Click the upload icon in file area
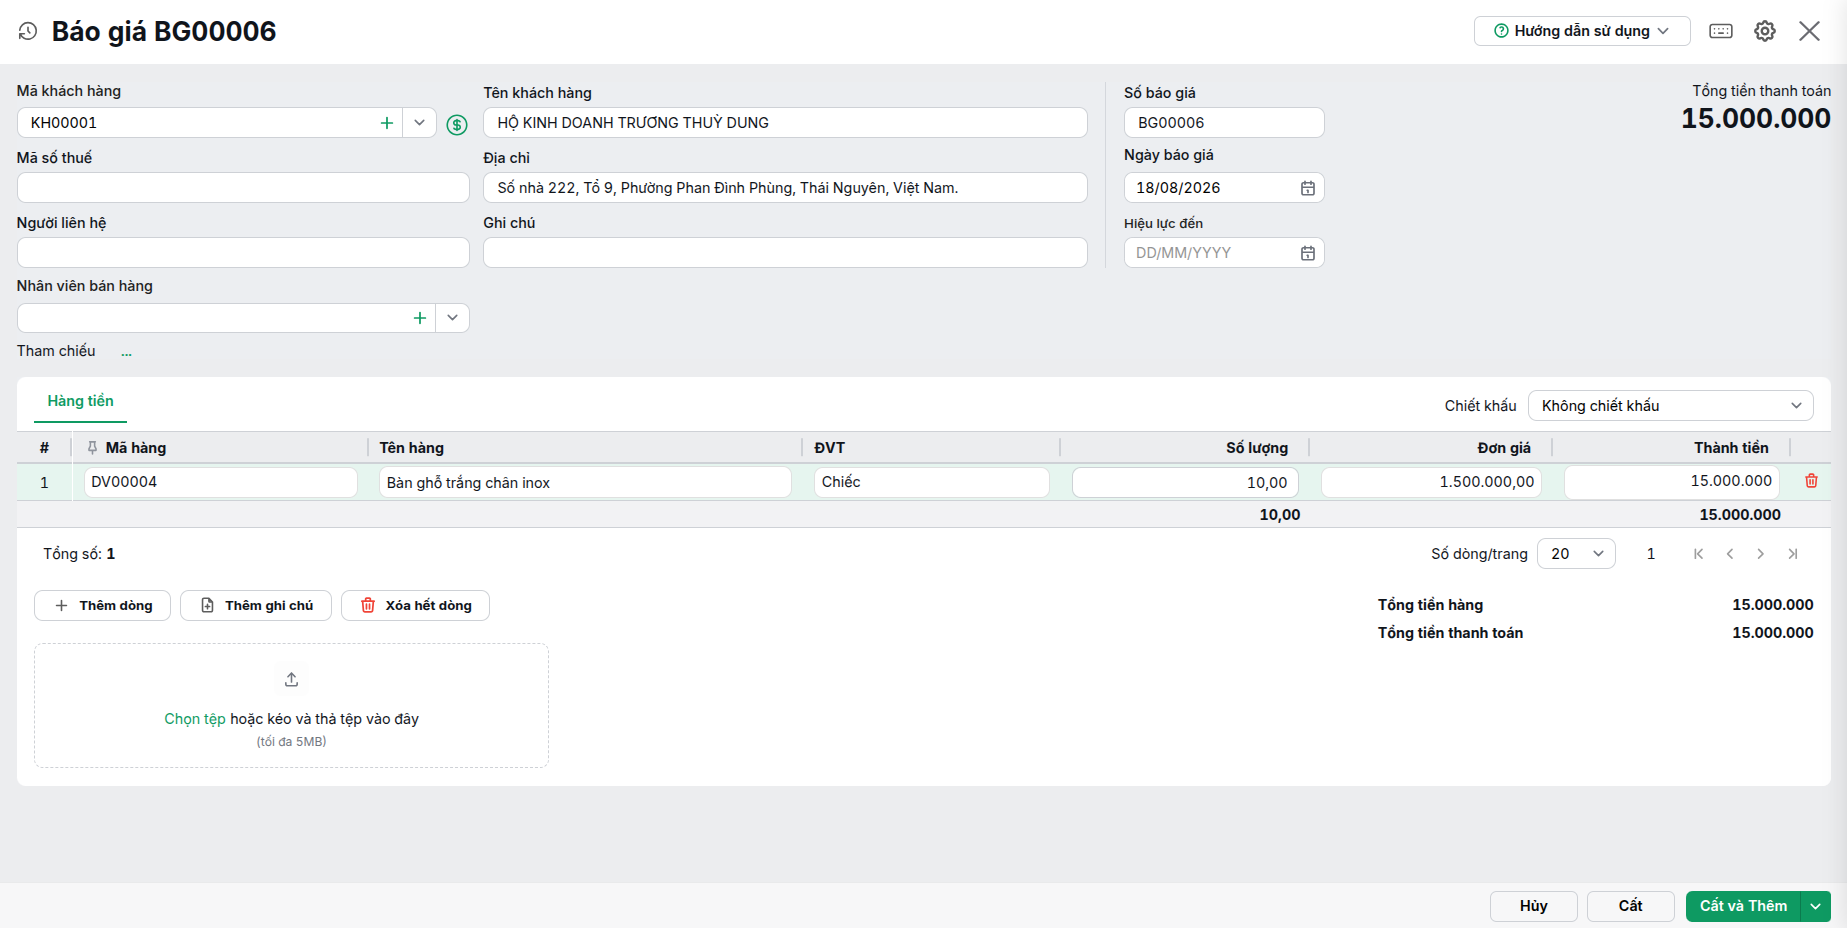The image size is (1847, 928). click(x=292, y=680)
